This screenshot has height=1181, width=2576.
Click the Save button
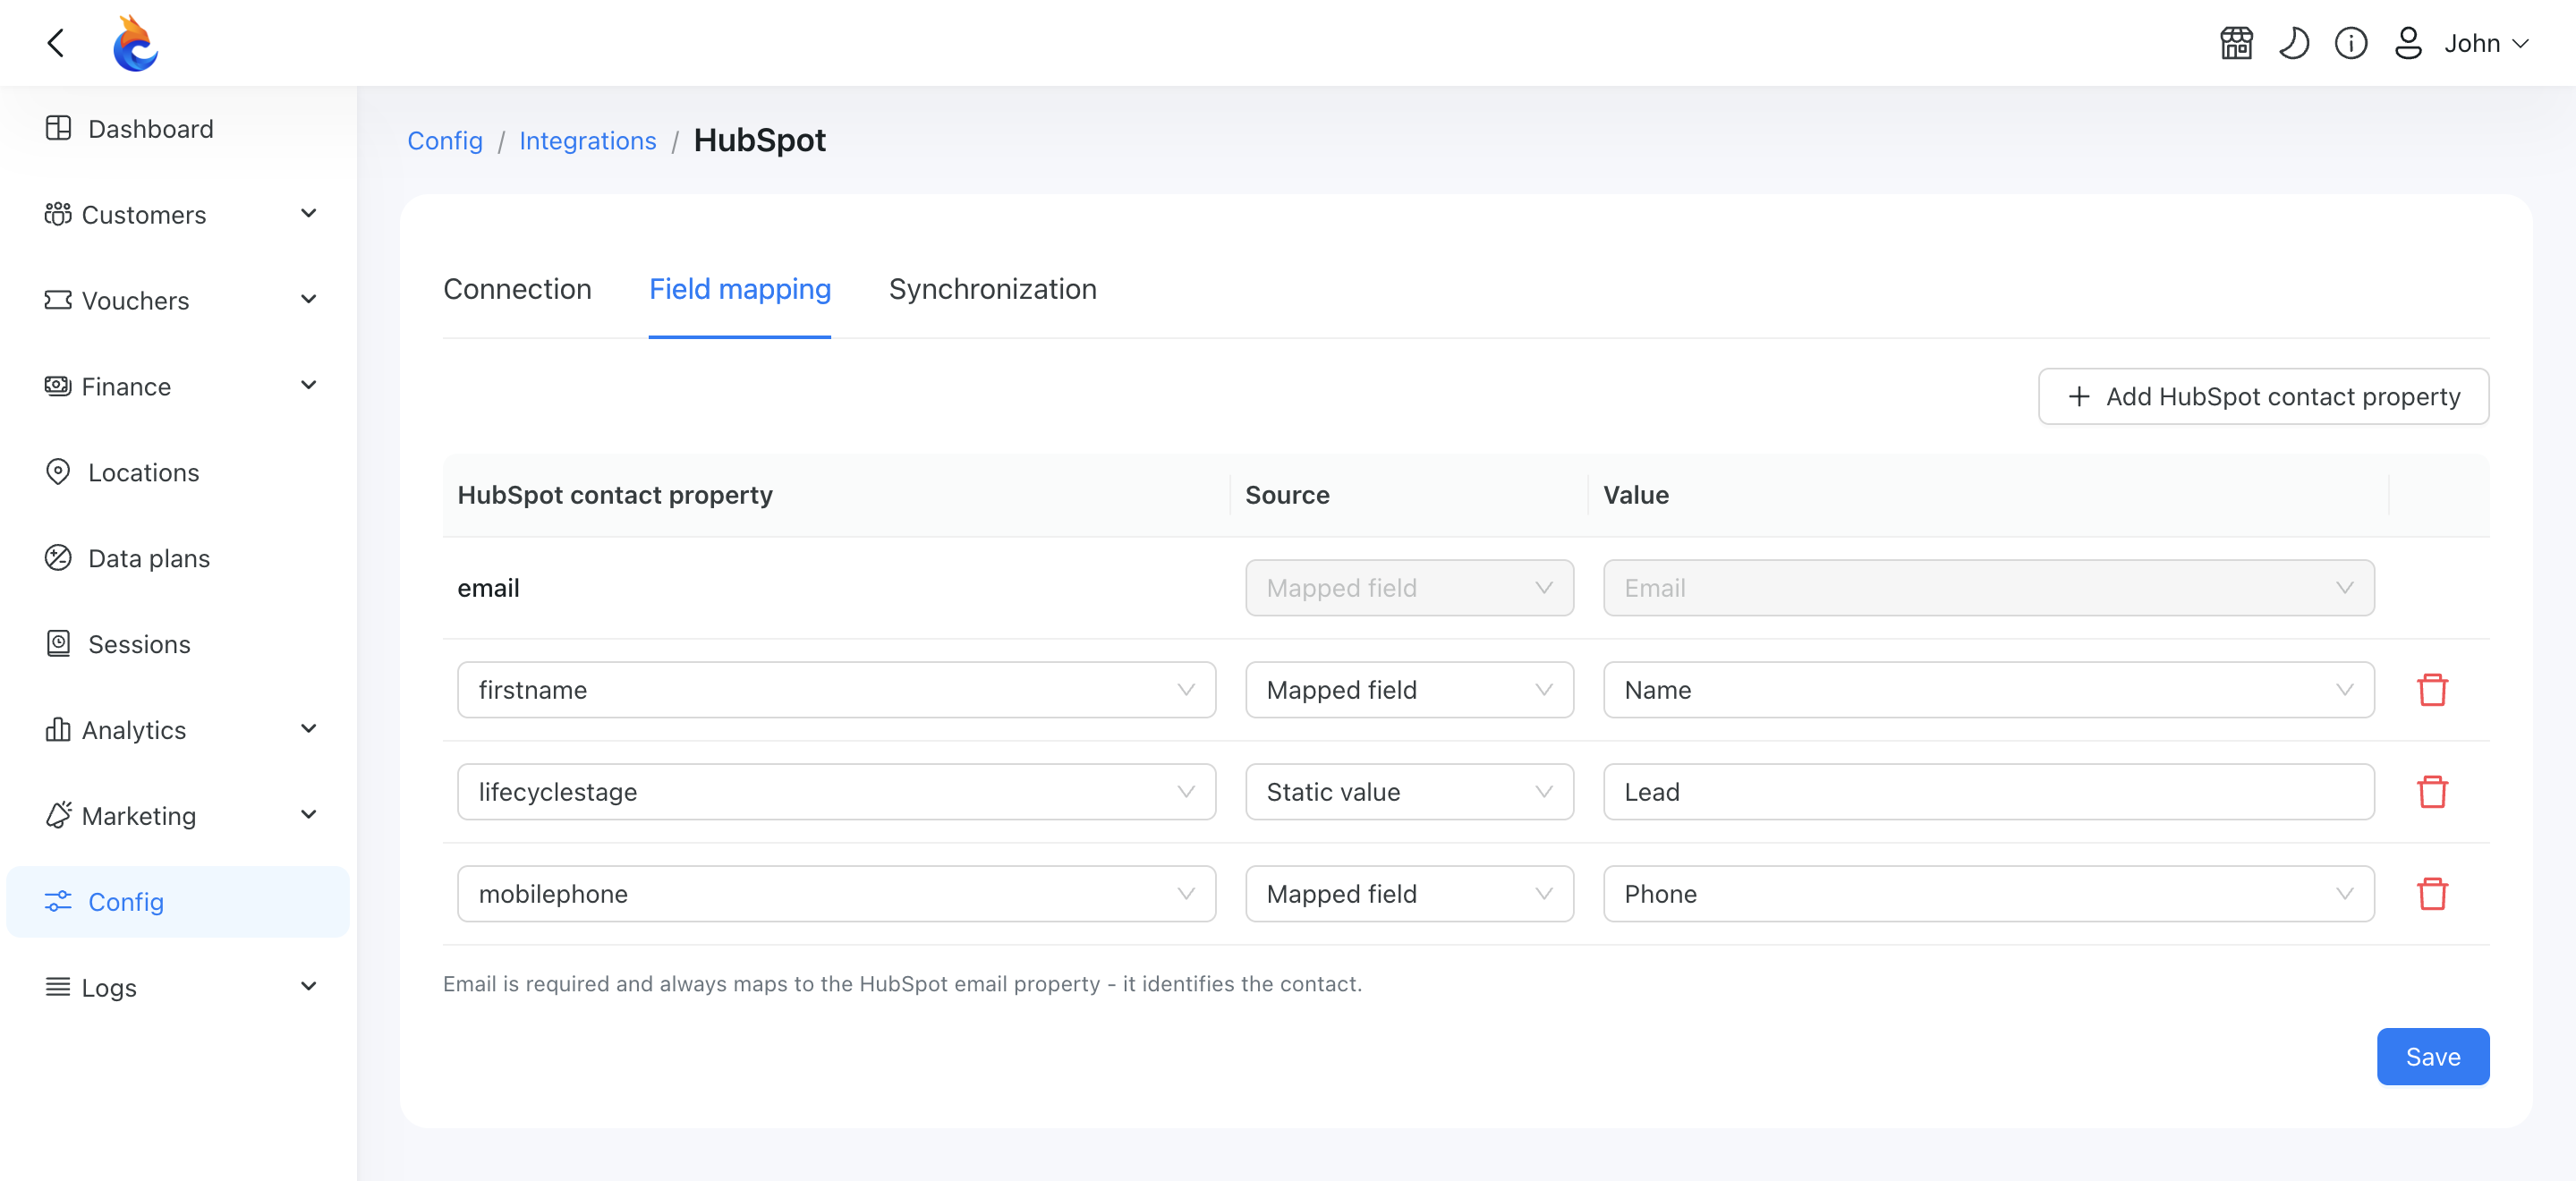[x=2432, y=1056]
